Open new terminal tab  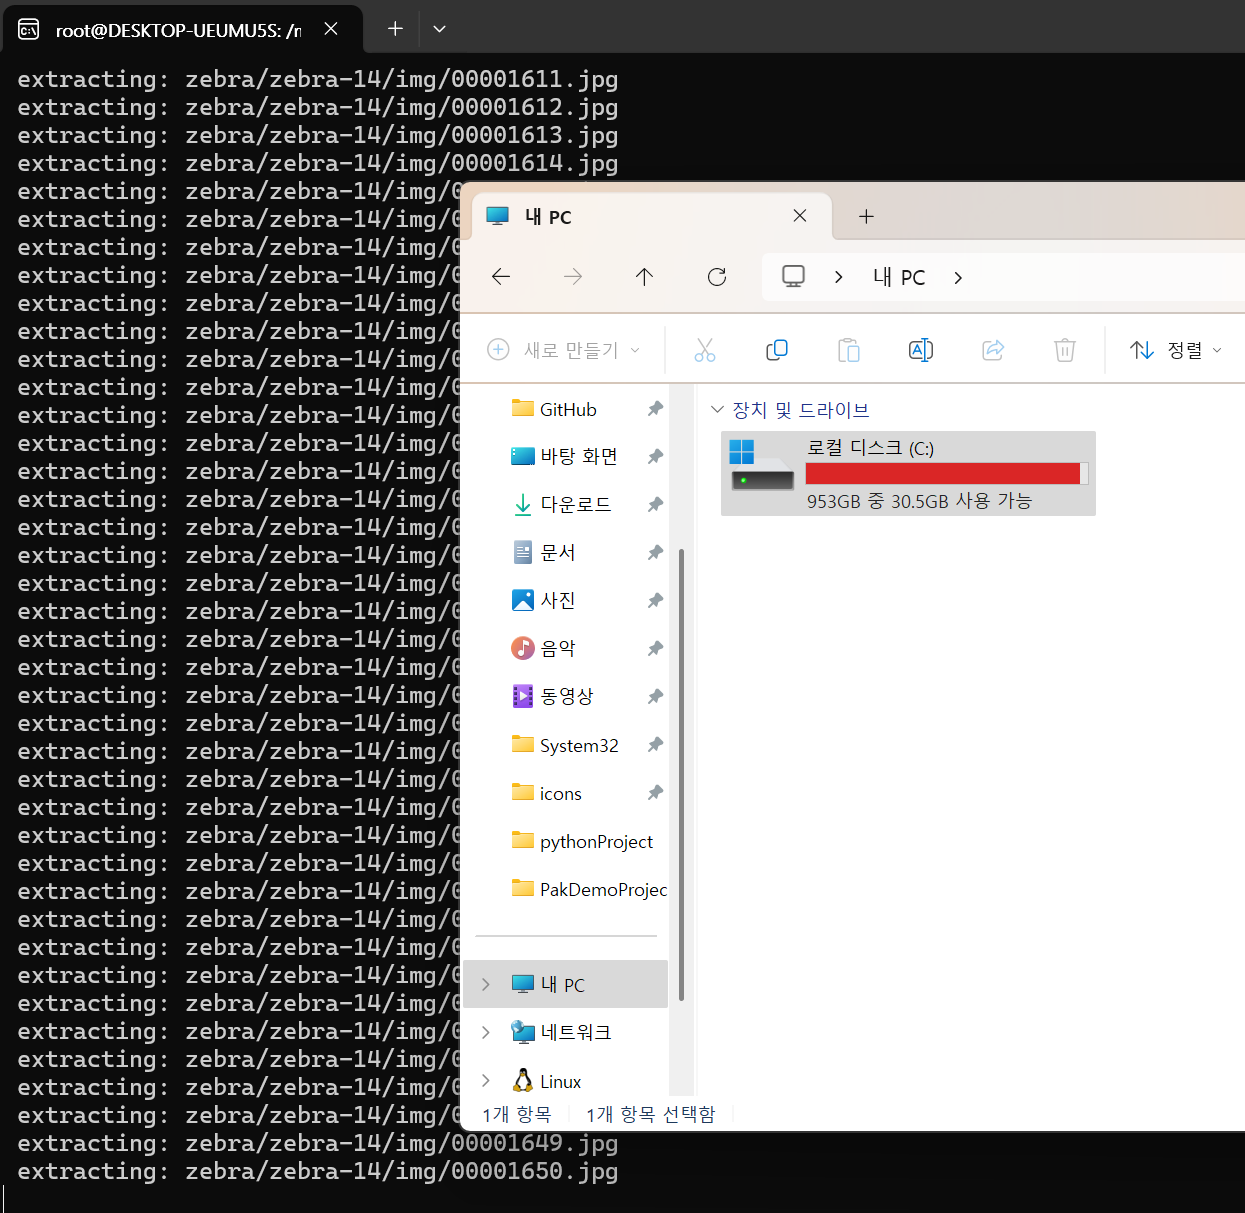point(396,29)
